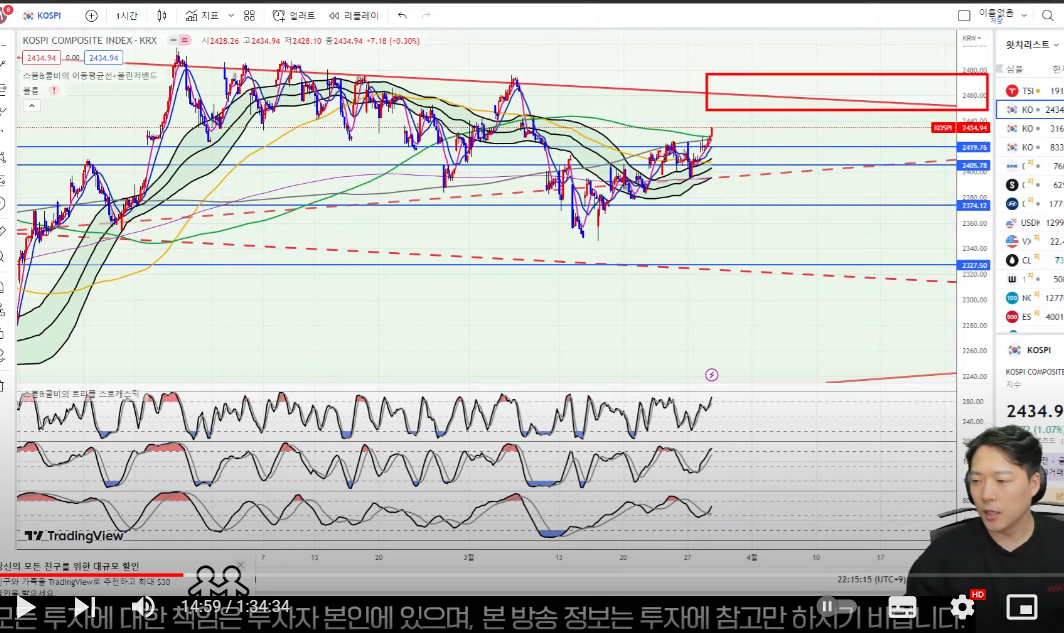This screenshot has height=633, width=1064.
Task: Click the pink square toggle beside chart title
Action: coord(185,40)
